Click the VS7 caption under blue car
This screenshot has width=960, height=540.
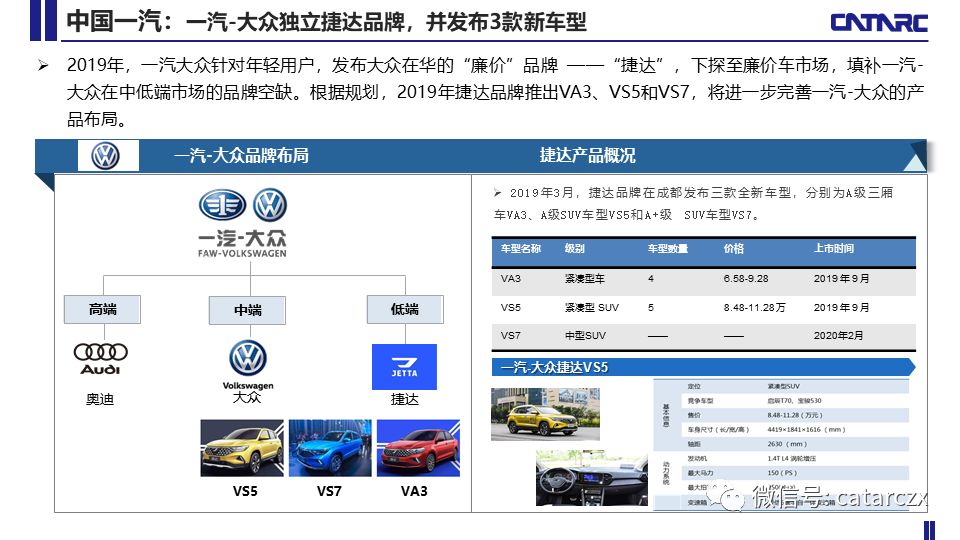tap(329, 492)
